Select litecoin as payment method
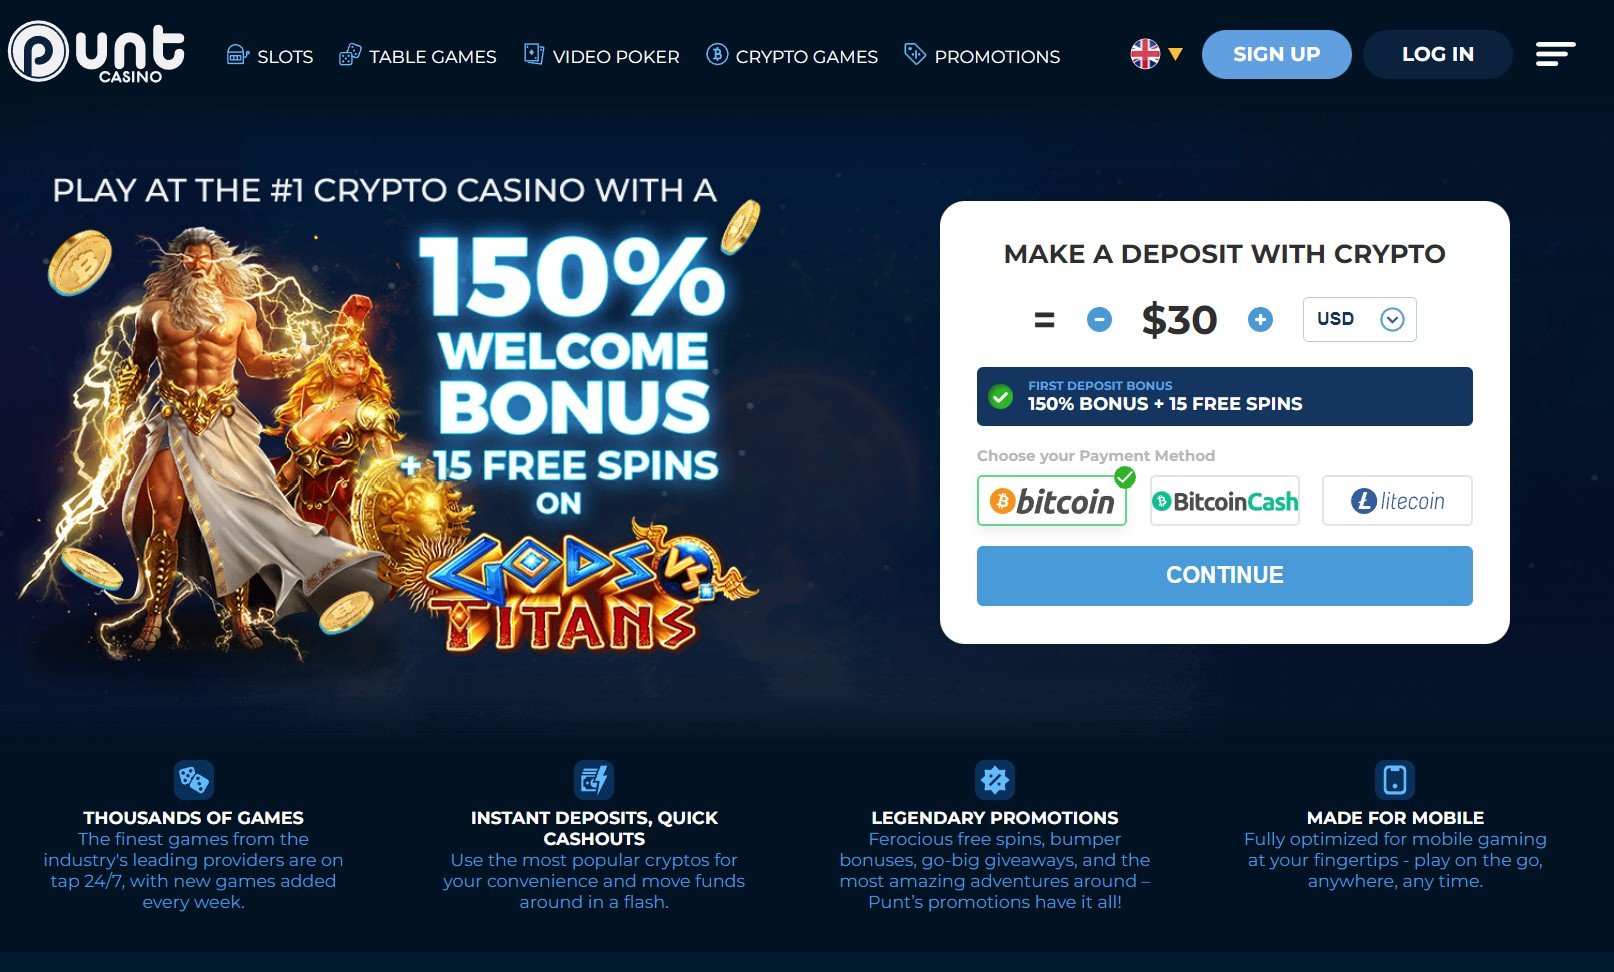Image resolution: width=1614 pixels, height=972 pixels. click(1397, 501)
